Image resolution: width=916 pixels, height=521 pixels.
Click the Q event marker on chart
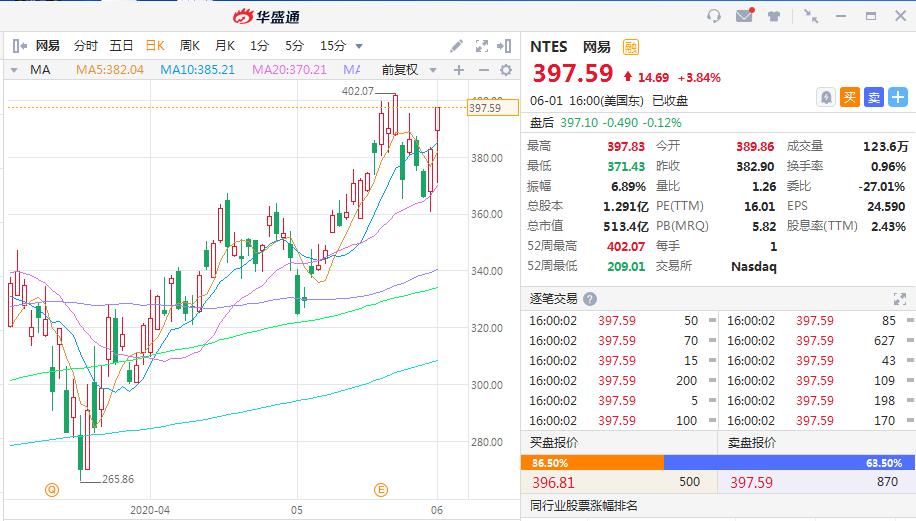(52, 489)
